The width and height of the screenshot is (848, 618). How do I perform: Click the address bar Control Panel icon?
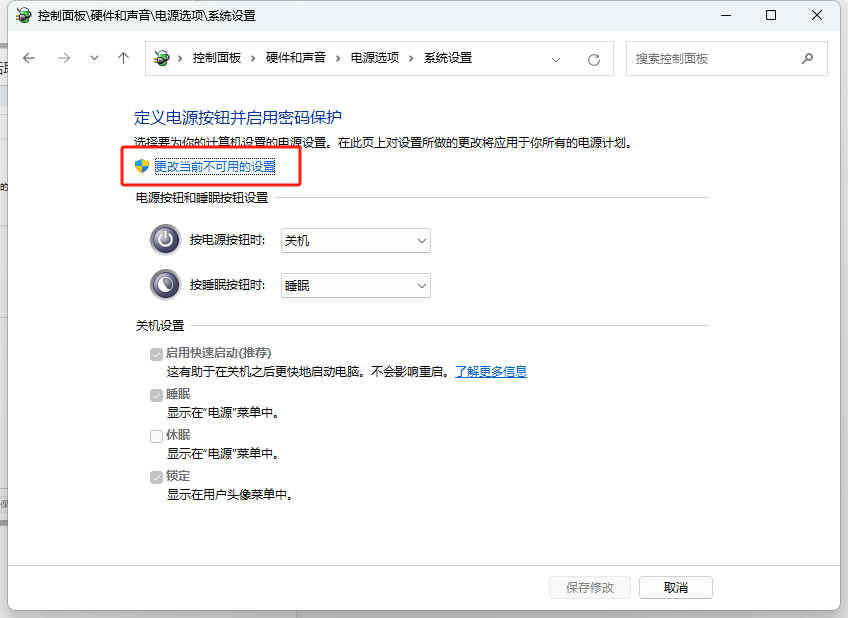pyautogui.click(x=162, y=59)
